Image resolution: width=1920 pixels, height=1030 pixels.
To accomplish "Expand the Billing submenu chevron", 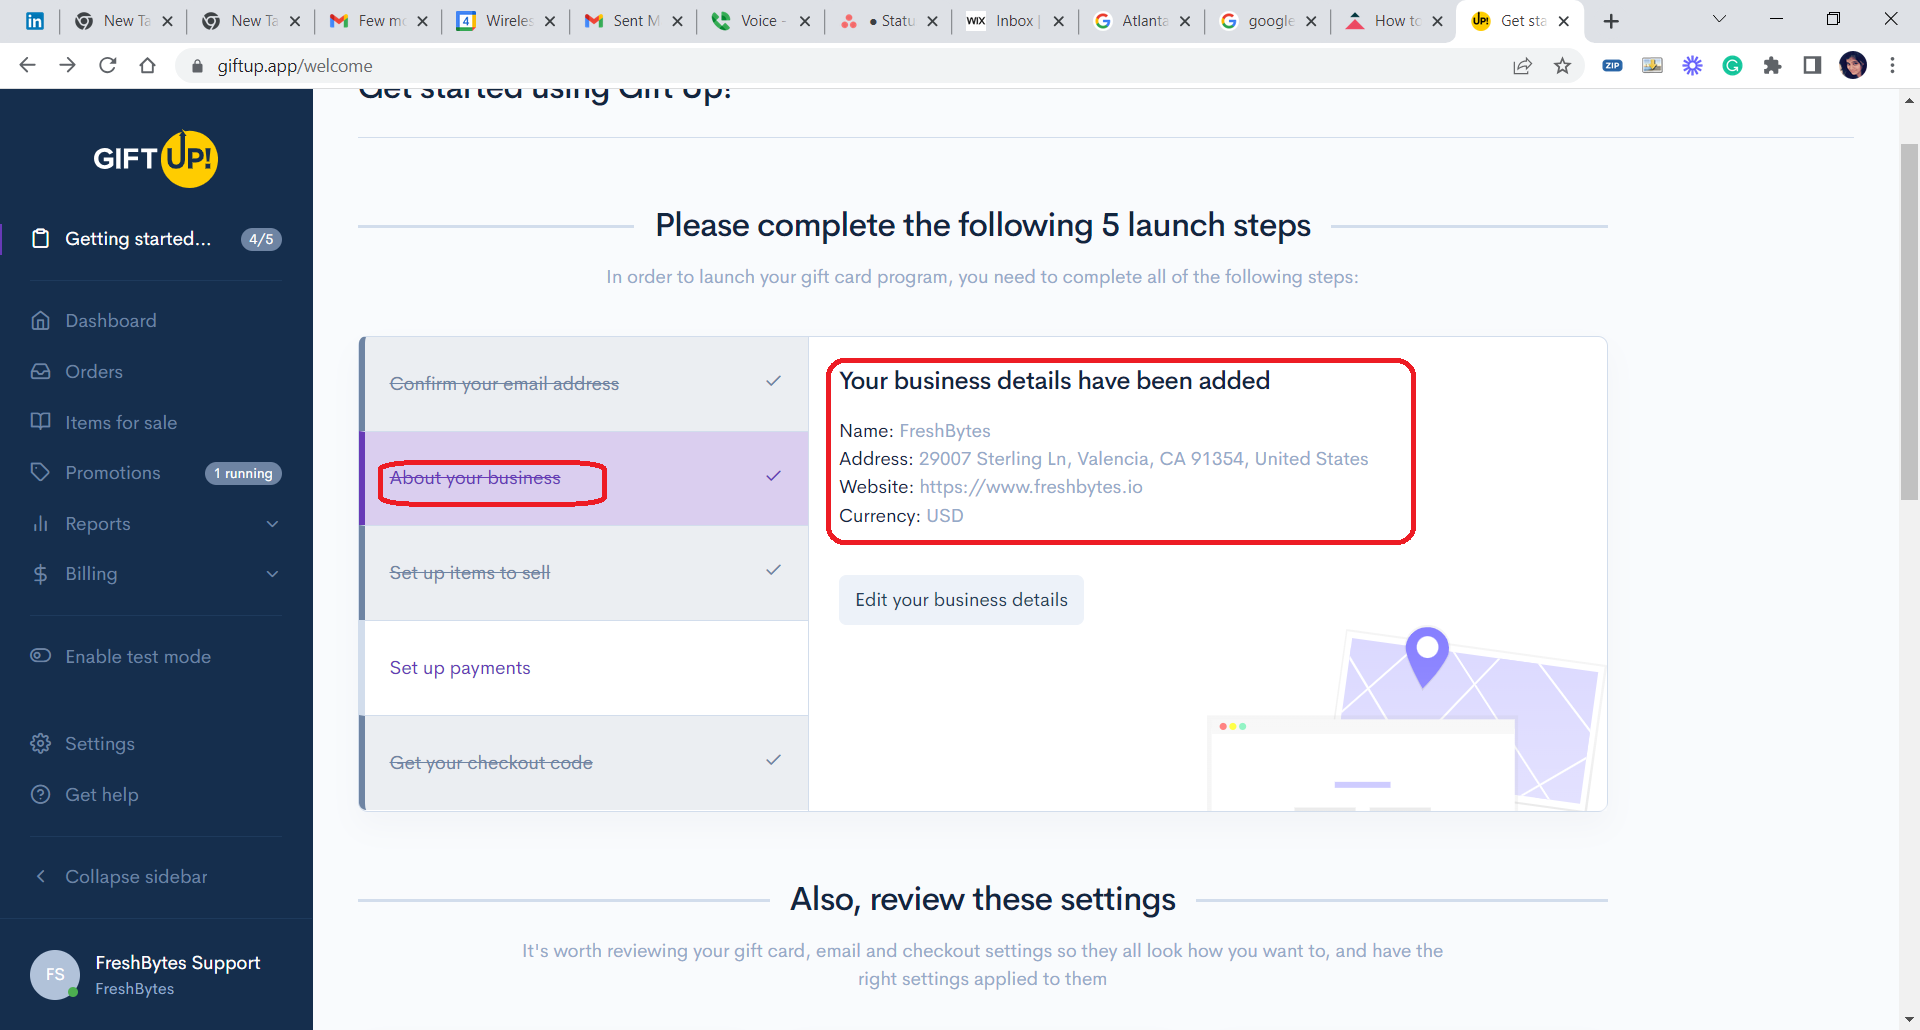I will [x=272, y=574].
